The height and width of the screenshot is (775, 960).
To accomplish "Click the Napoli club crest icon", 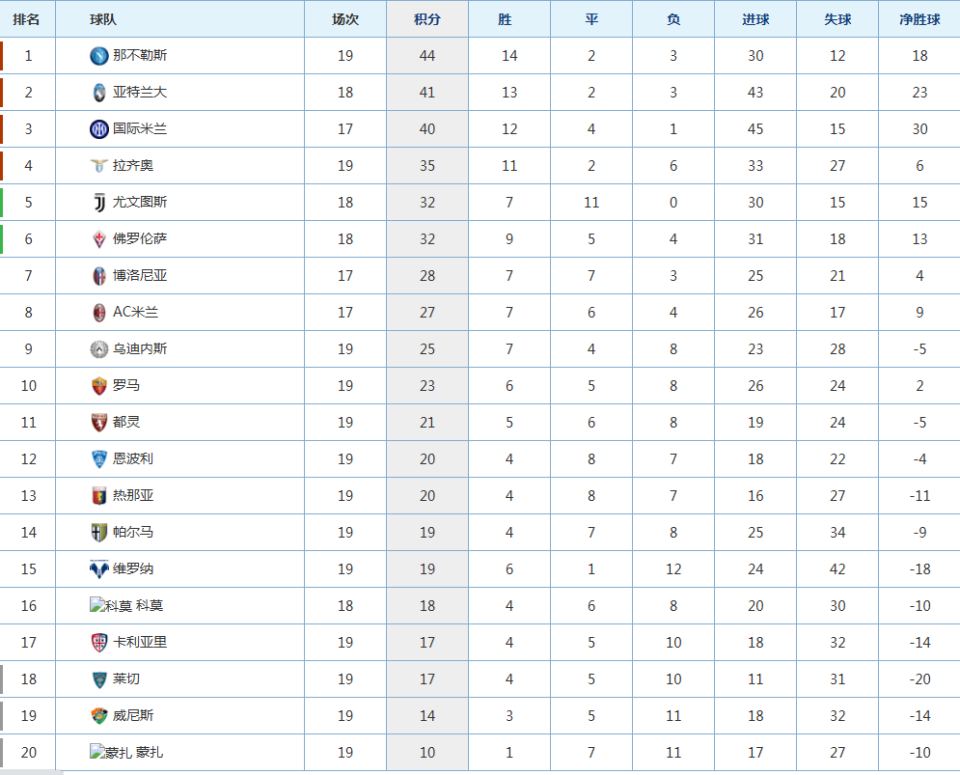I will pos(99,56).
